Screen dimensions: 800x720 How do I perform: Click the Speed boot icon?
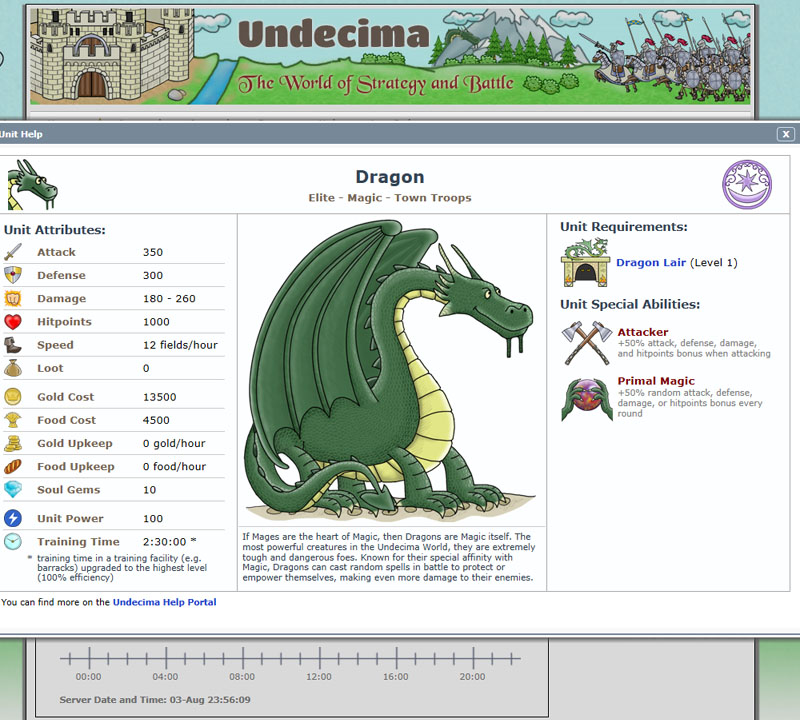pyautogui.click(x=14, y=344)
